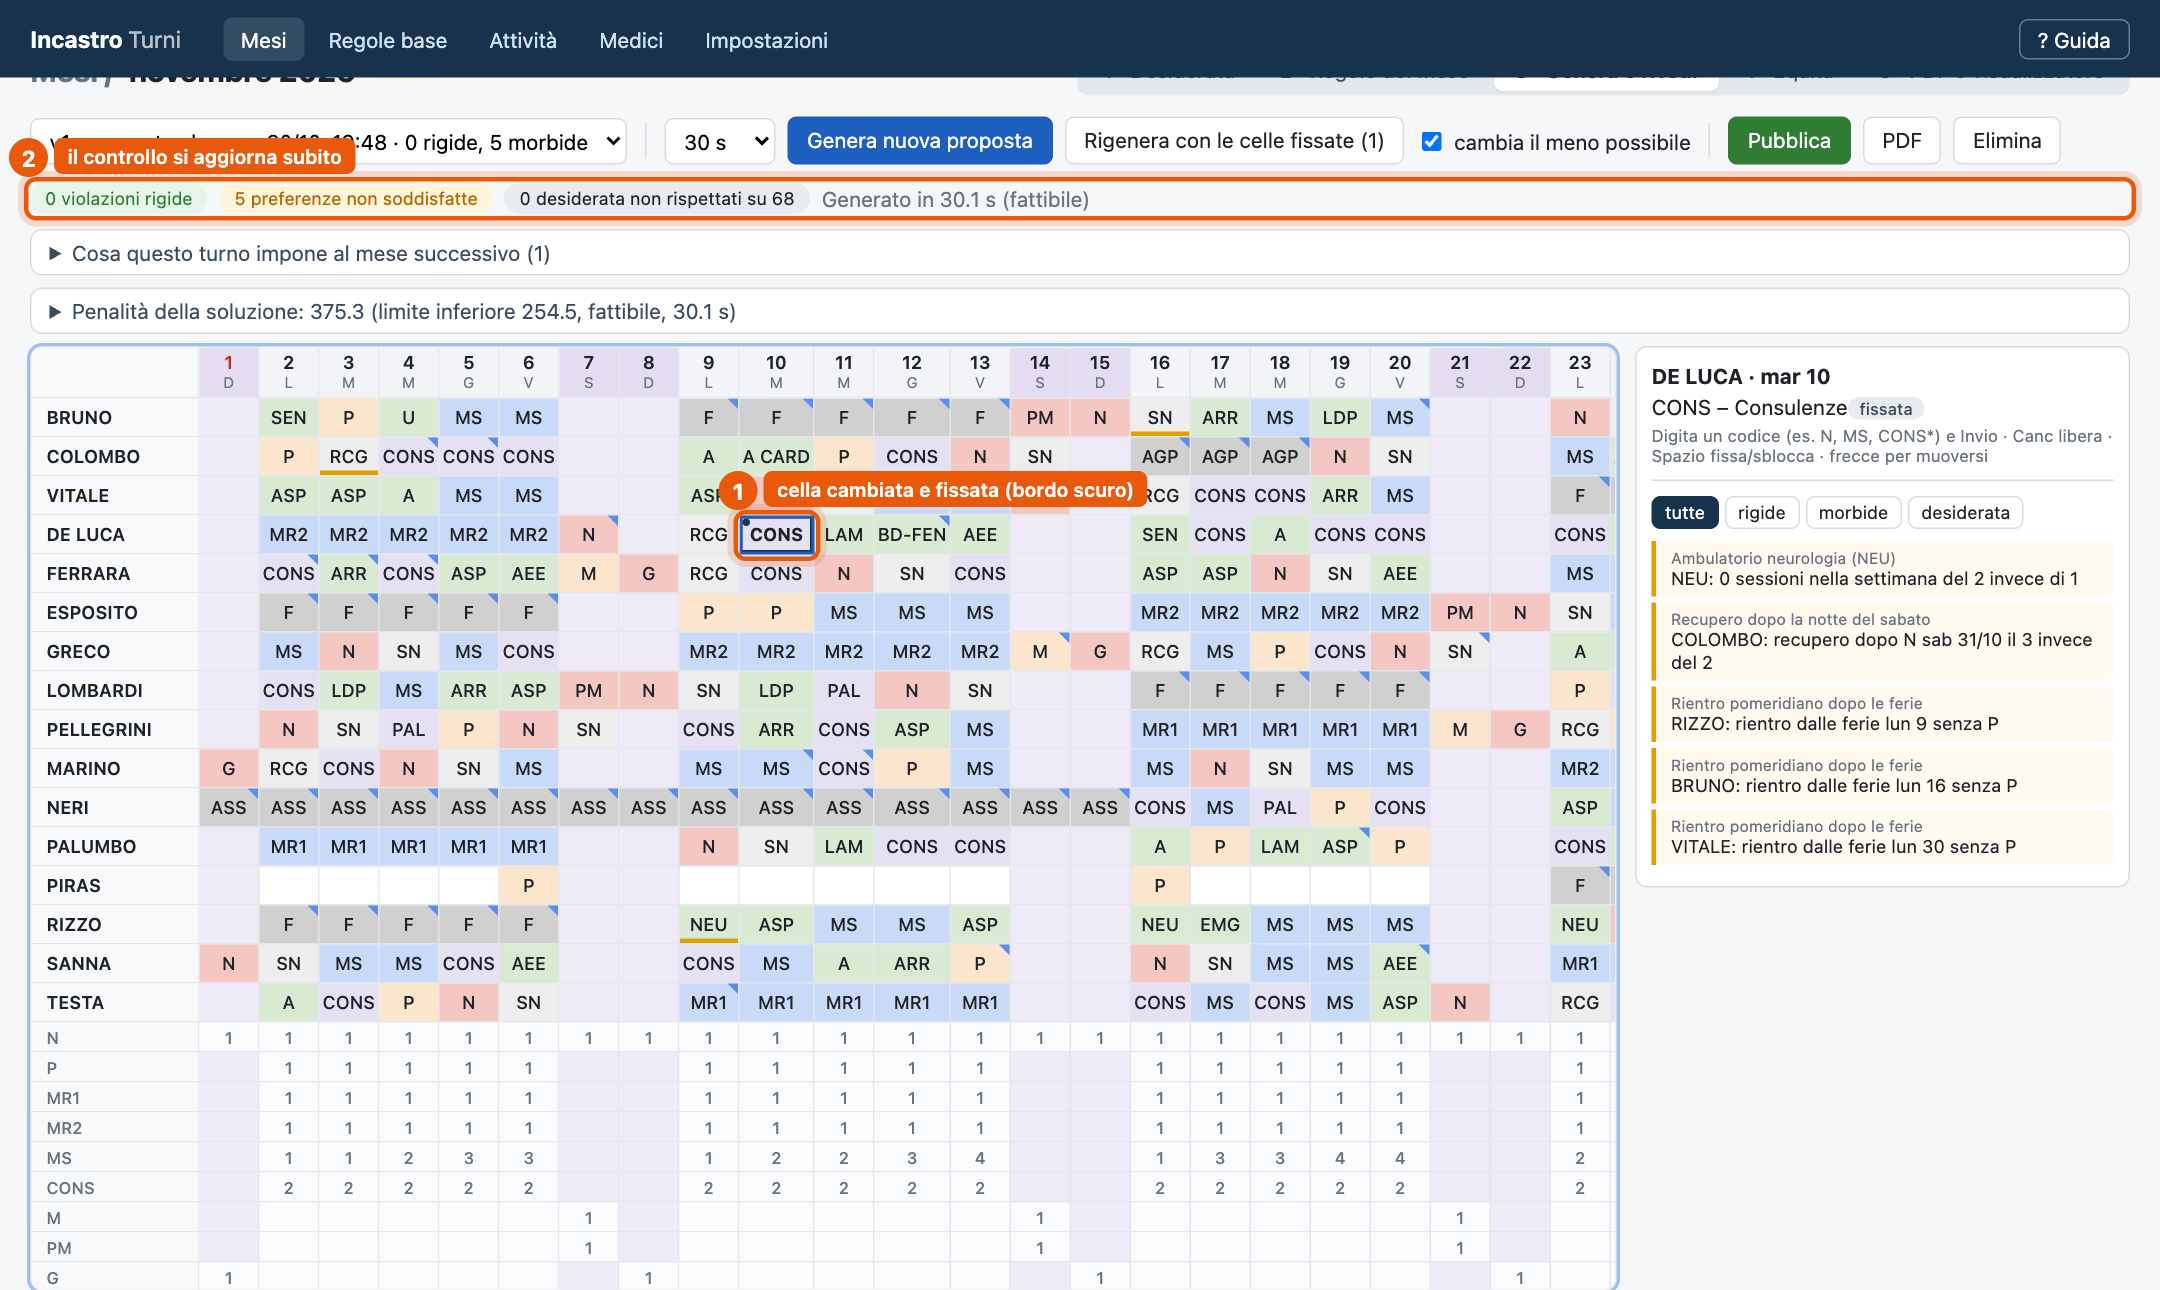The image size is (2160, 1290).
Task: Open the VITALE rientro dalle ferie note
Action: 1882,836
